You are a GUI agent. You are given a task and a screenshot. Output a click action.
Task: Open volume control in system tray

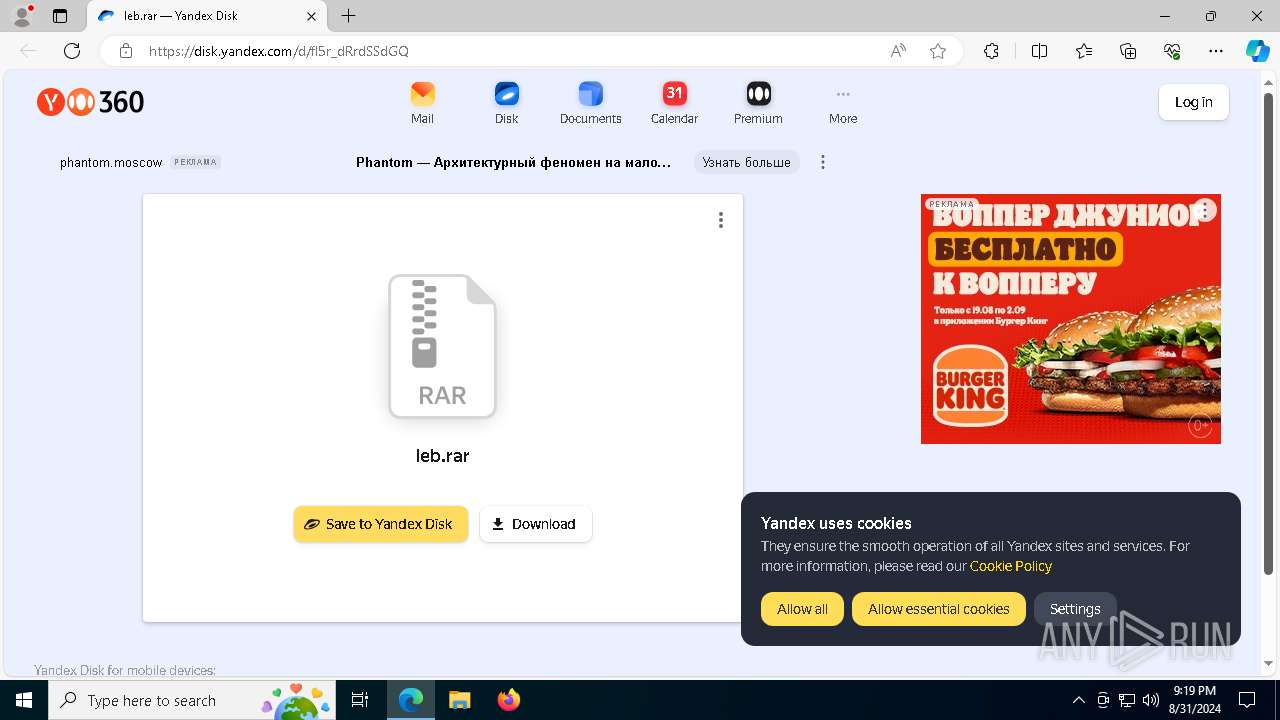[1151, 700]
